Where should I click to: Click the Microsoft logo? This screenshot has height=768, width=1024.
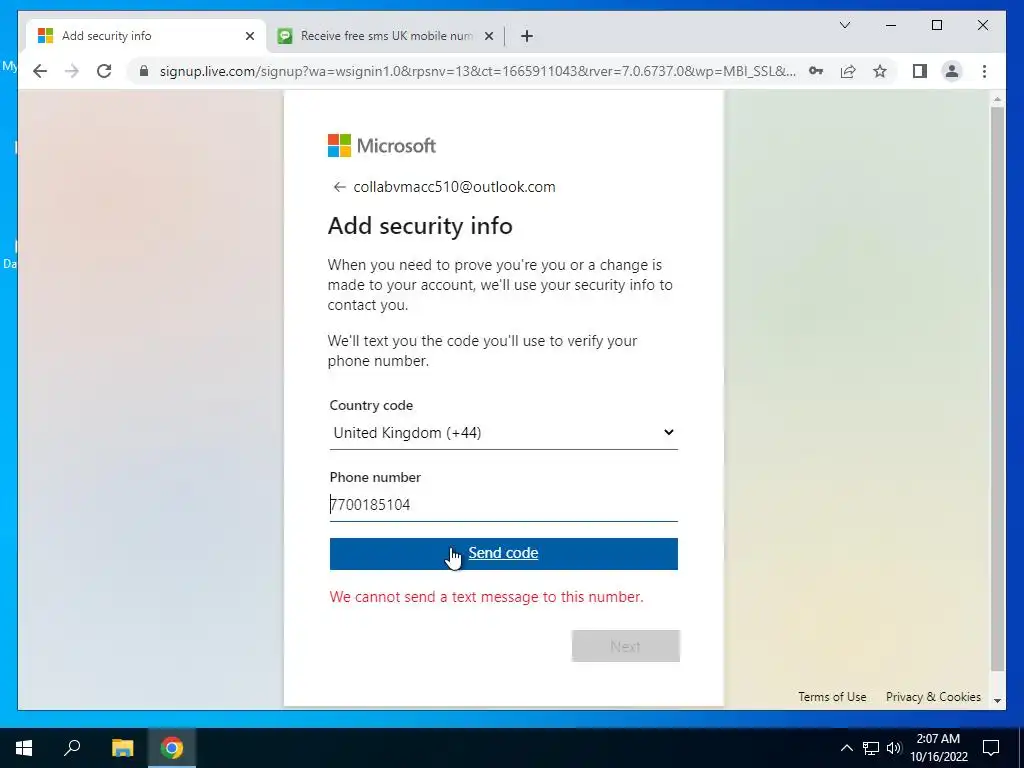tap(381, 146)
